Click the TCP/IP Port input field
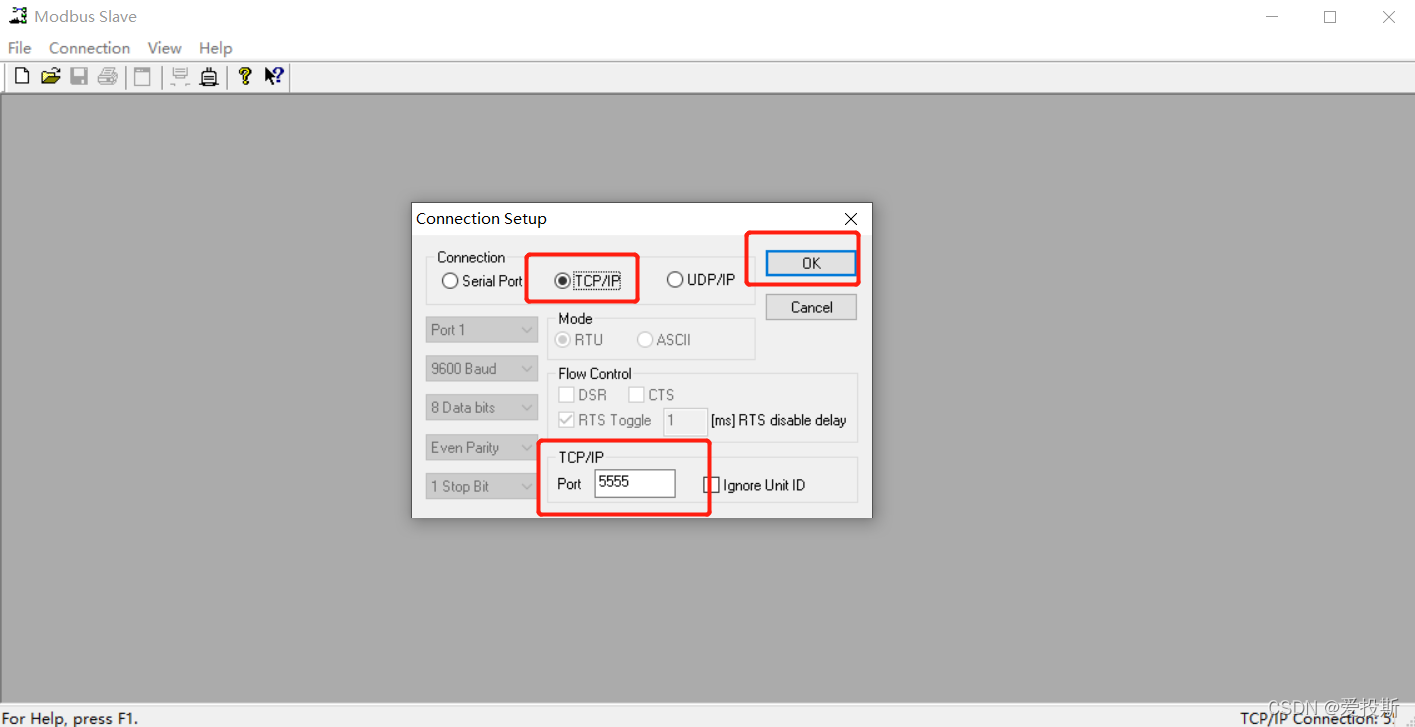The height and width of the screenshot is (727, 1415). (x=635, y=483)
